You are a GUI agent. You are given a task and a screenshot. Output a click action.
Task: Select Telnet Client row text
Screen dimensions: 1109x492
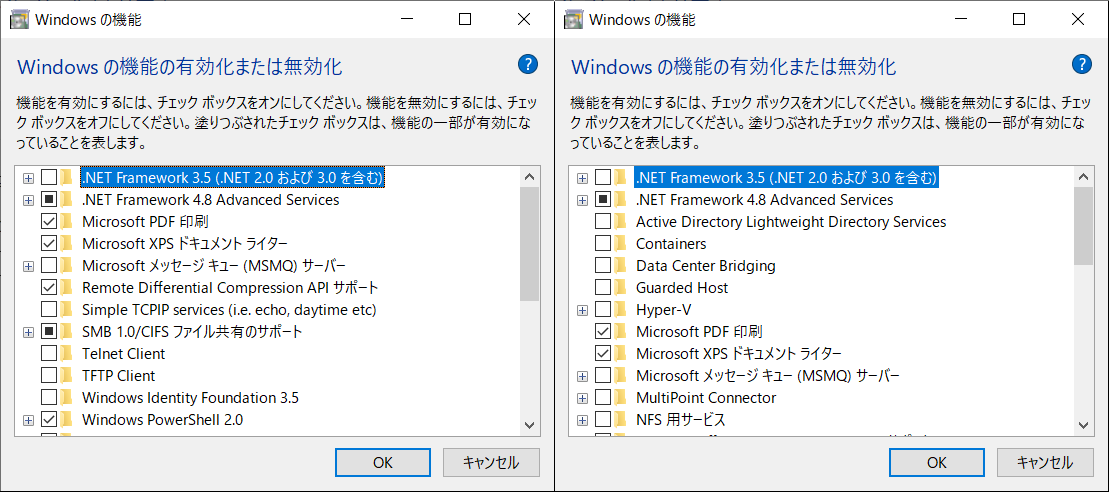[x=124, y=353]
